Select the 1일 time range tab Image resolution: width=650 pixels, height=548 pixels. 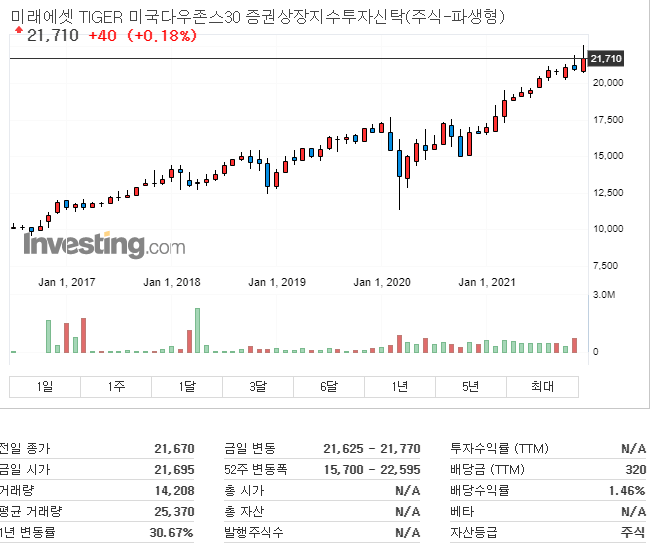tap(45, 387)
